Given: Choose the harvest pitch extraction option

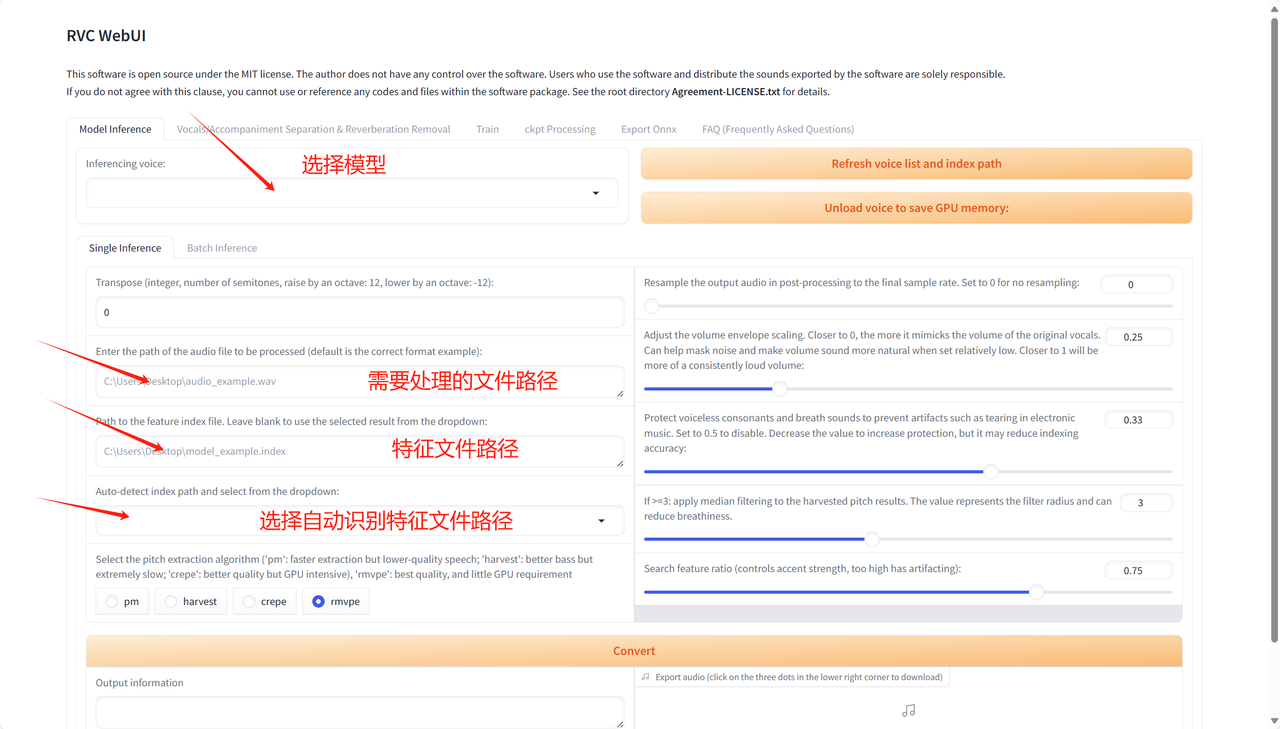Looking at the screenshot, I should tap(172, 602).
